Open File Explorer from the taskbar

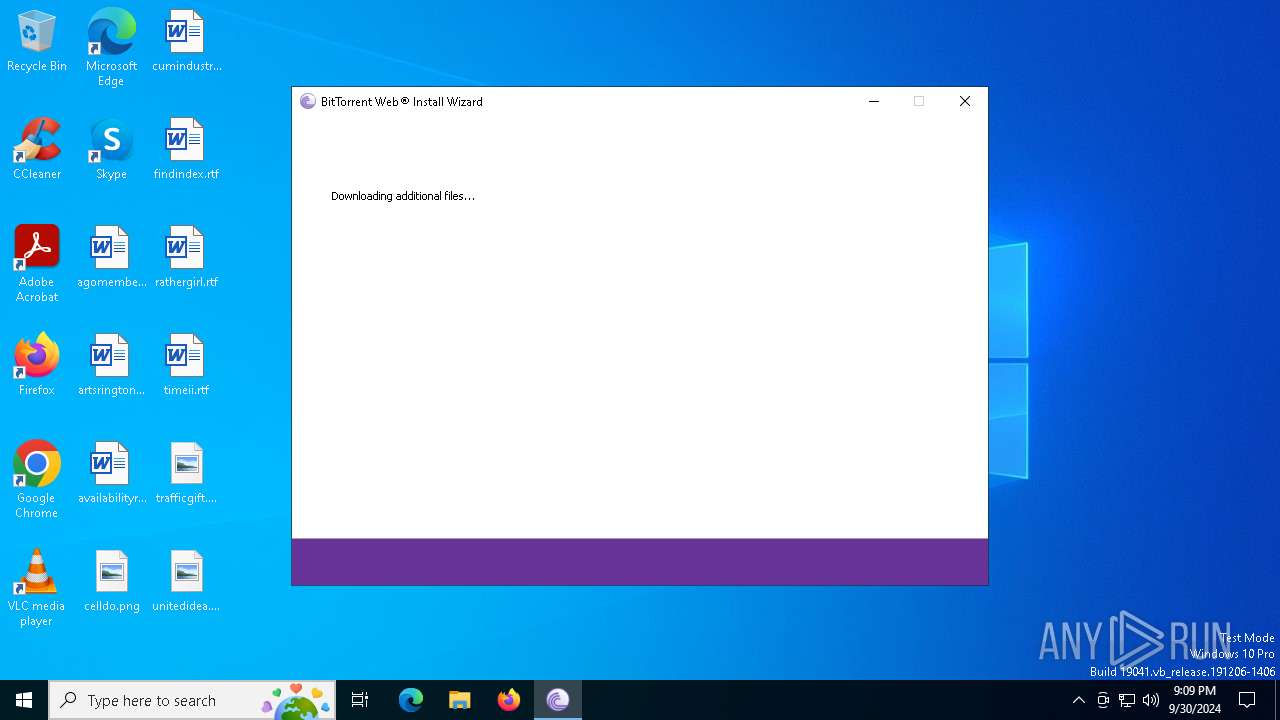click(460, 700)
